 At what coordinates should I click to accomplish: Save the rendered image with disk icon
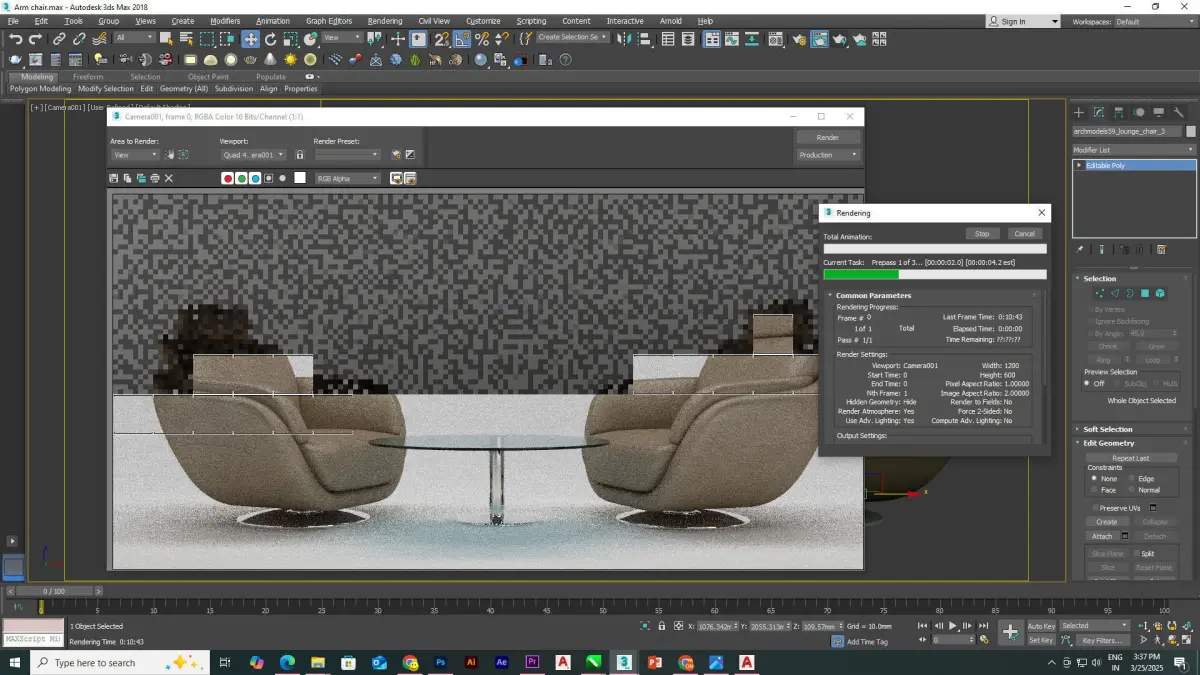113,178
